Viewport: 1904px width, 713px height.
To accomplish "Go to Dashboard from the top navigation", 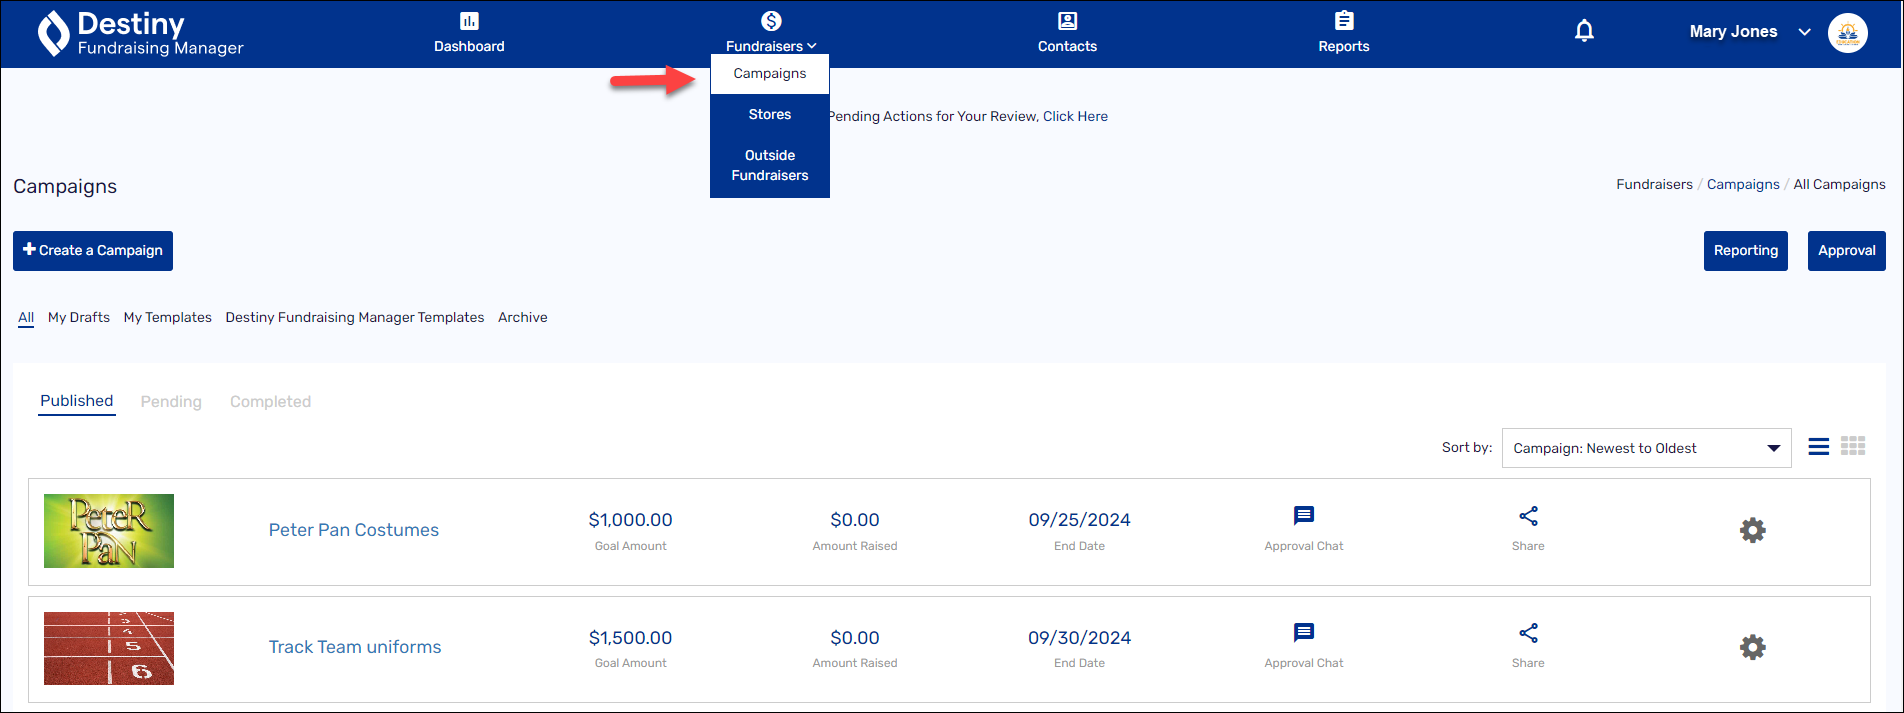I will (x=469, y=32).
